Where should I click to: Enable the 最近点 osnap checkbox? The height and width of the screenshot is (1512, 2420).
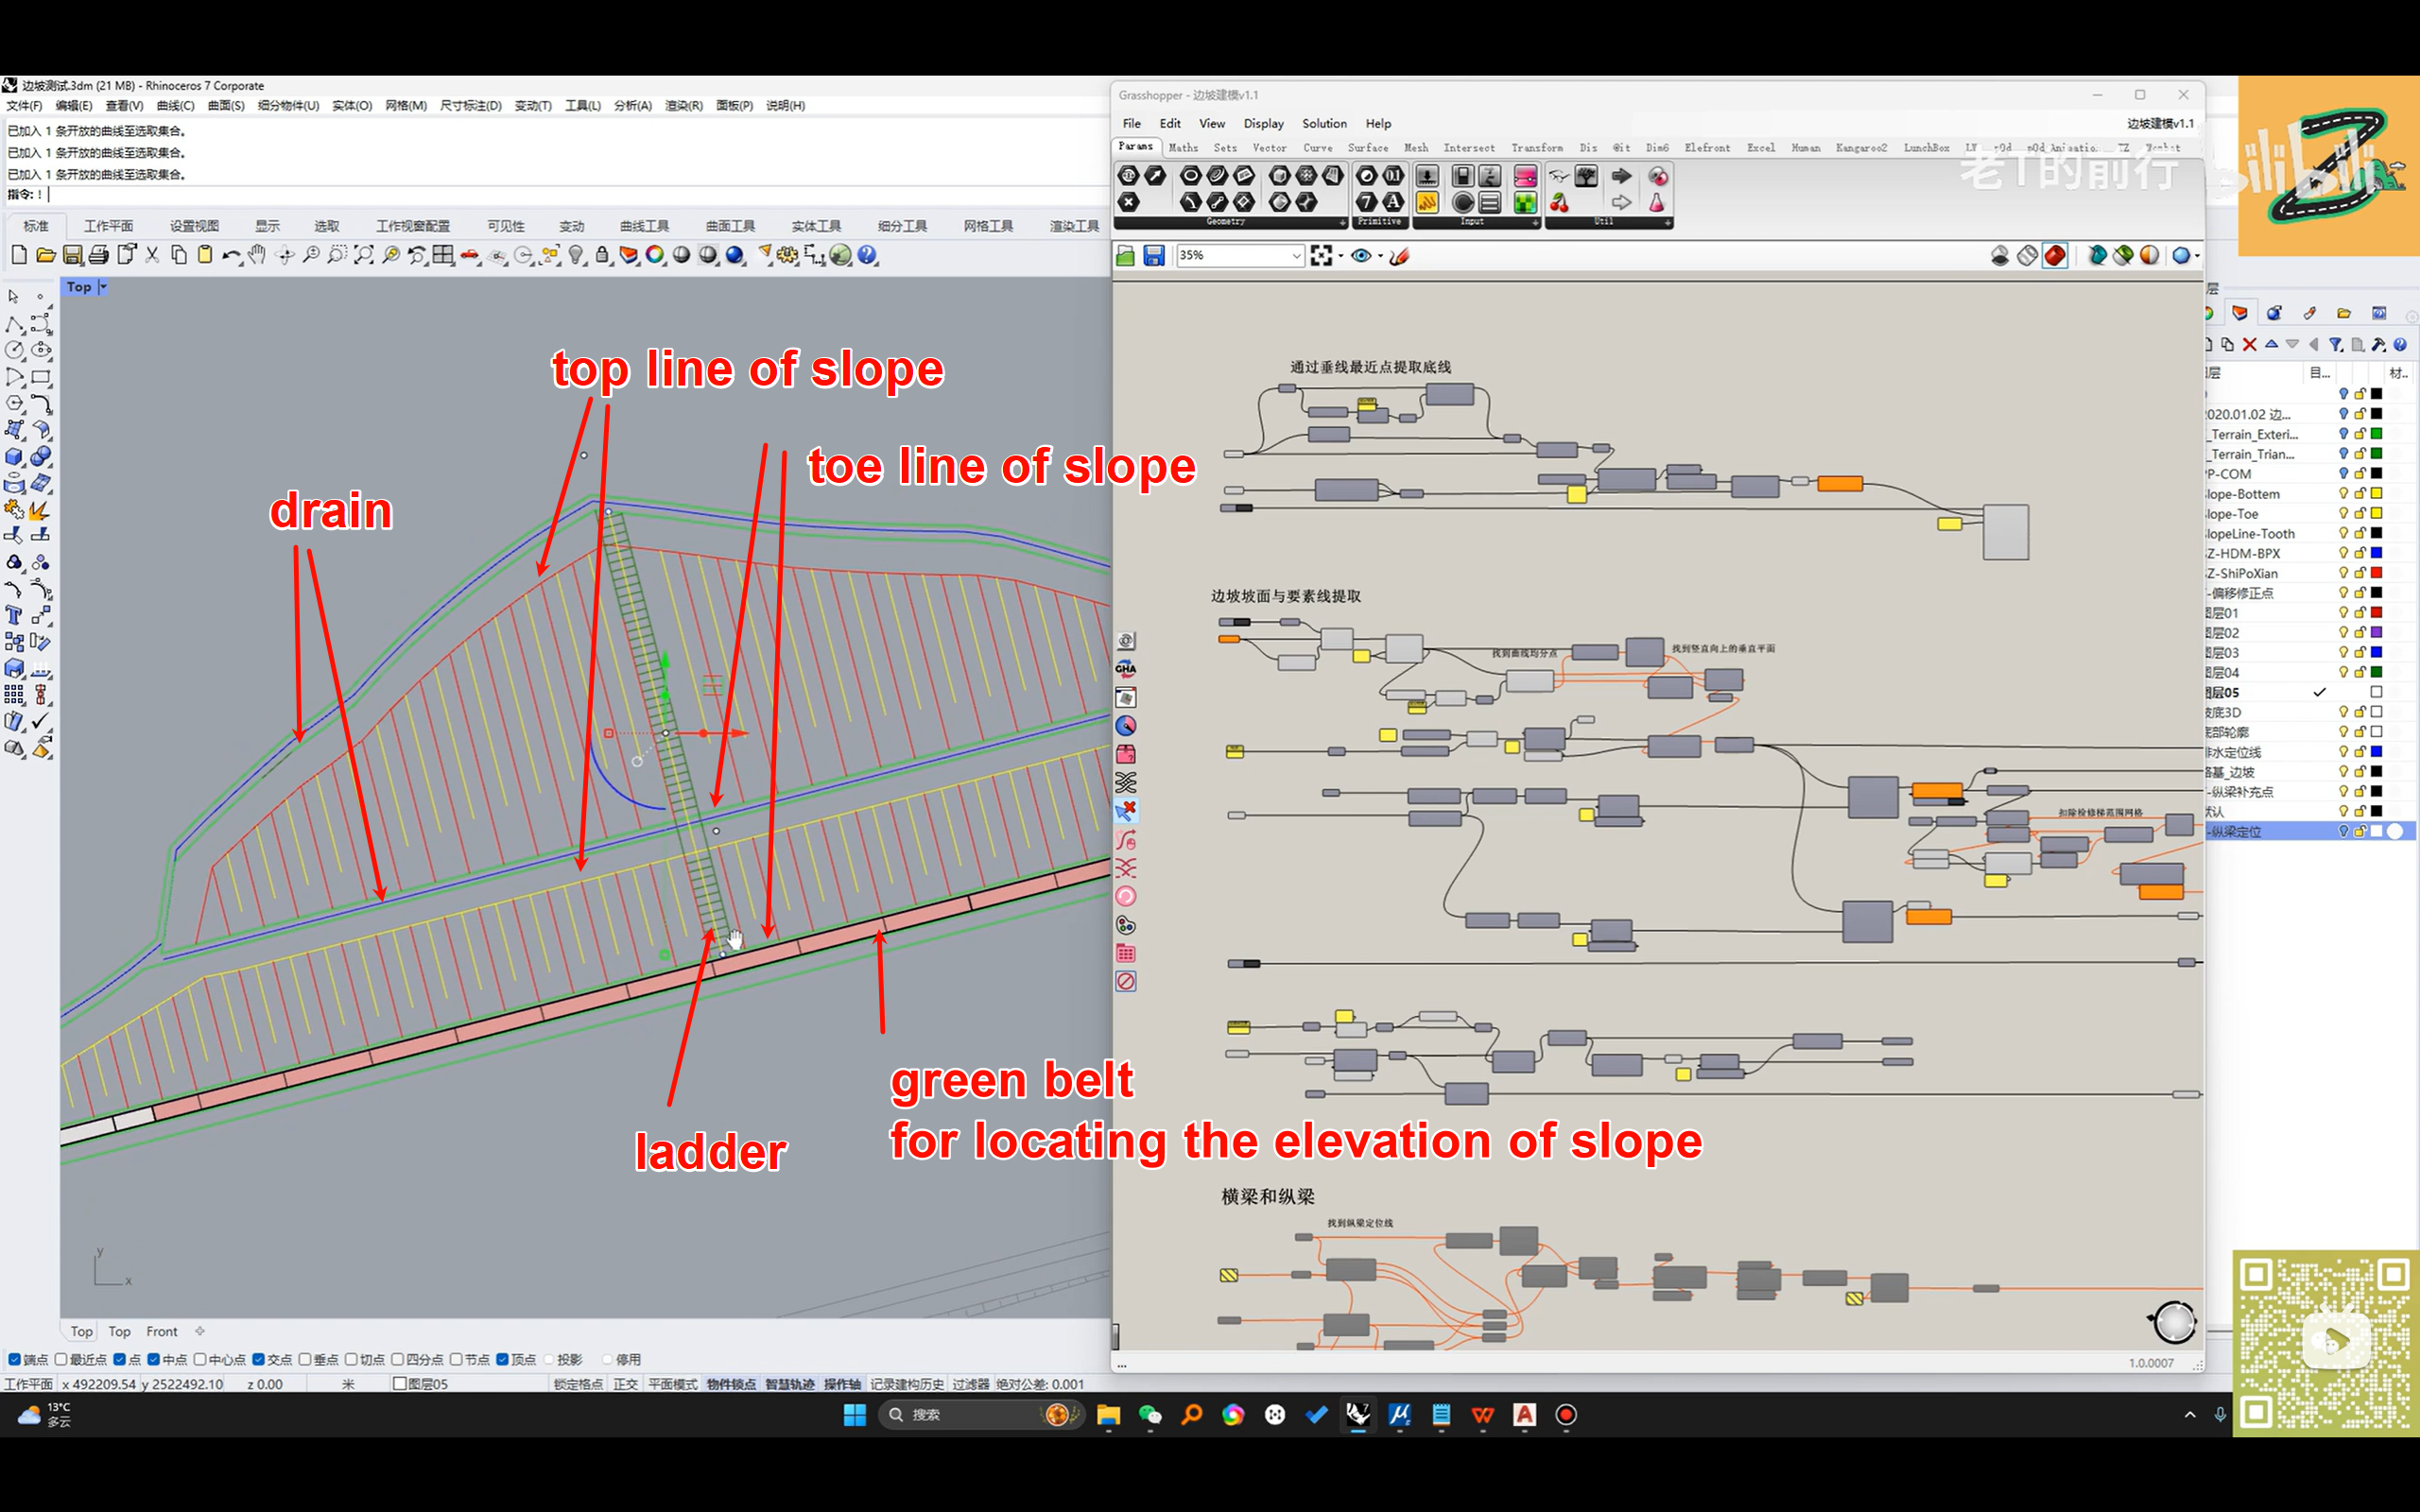click(x=62, y=1359)
